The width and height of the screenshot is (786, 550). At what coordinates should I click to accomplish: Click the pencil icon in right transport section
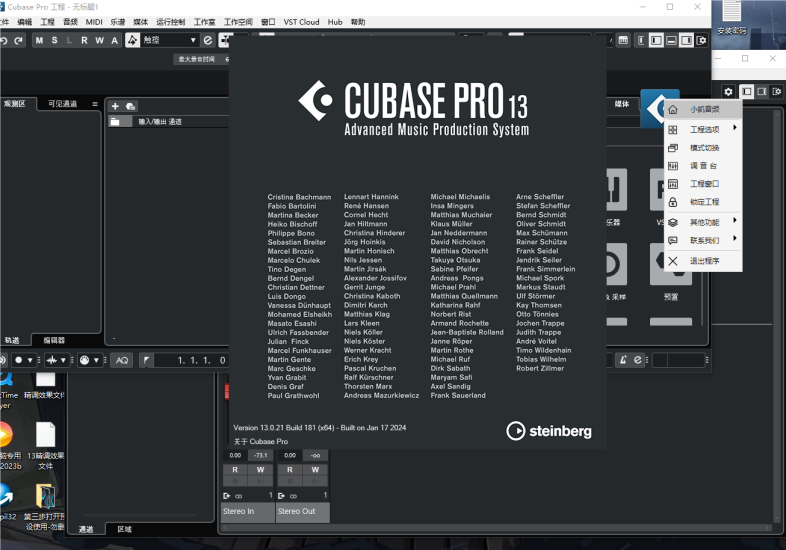(623, 359)
